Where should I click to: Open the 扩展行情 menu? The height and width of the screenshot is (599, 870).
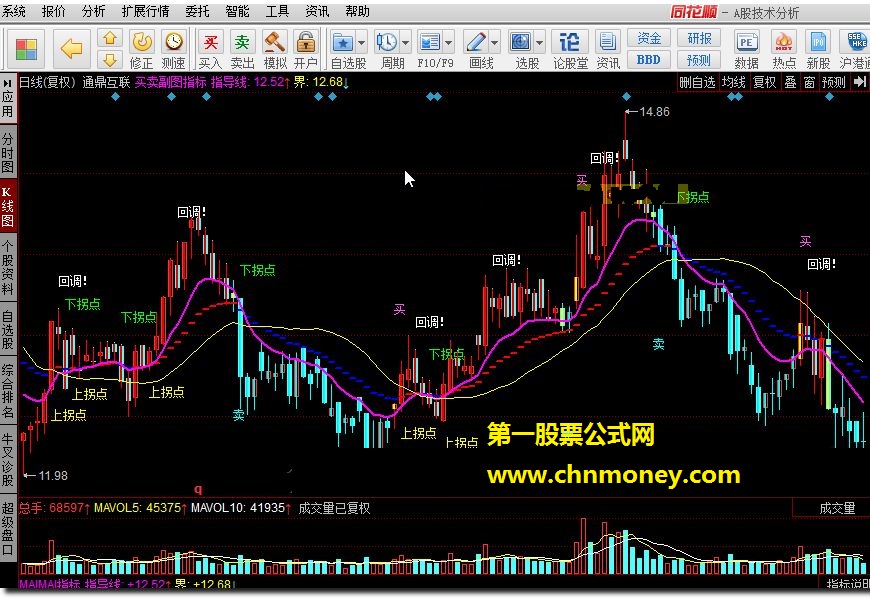coord(145,11)
